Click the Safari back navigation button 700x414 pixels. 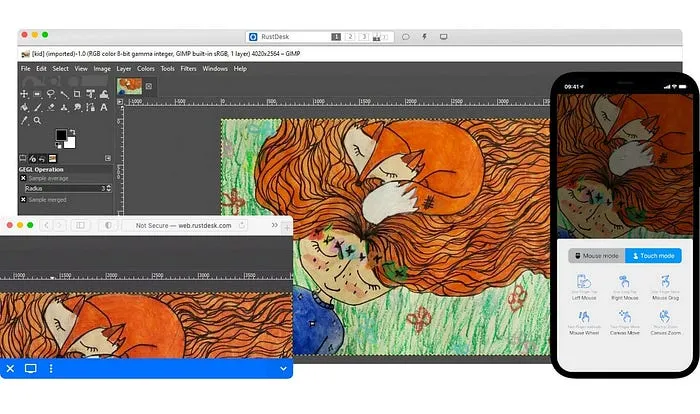[46, 226]
